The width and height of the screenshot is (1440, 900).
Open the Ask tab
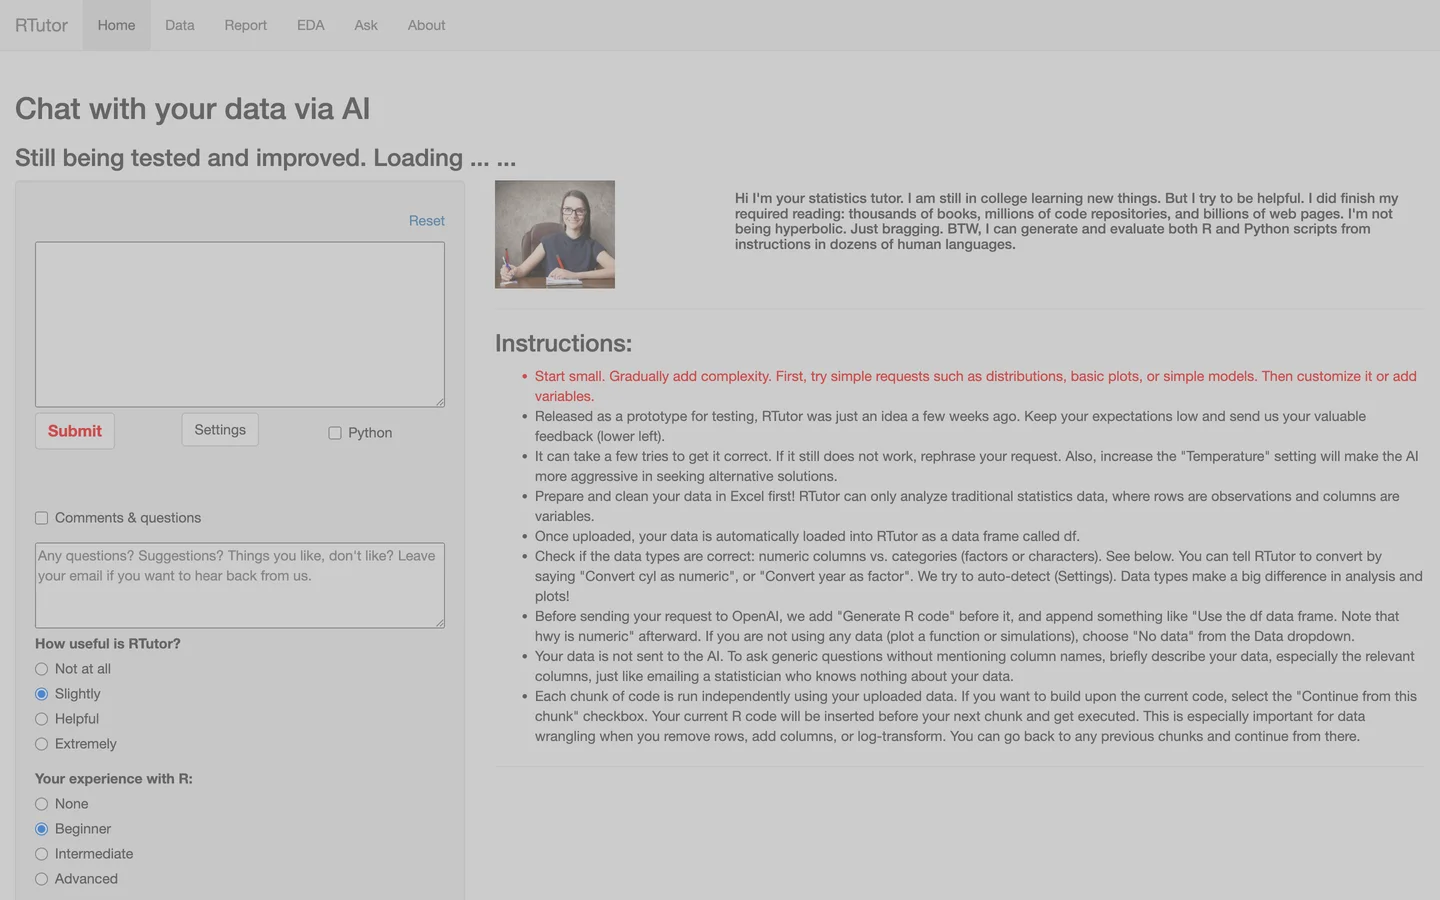[366, 25]
